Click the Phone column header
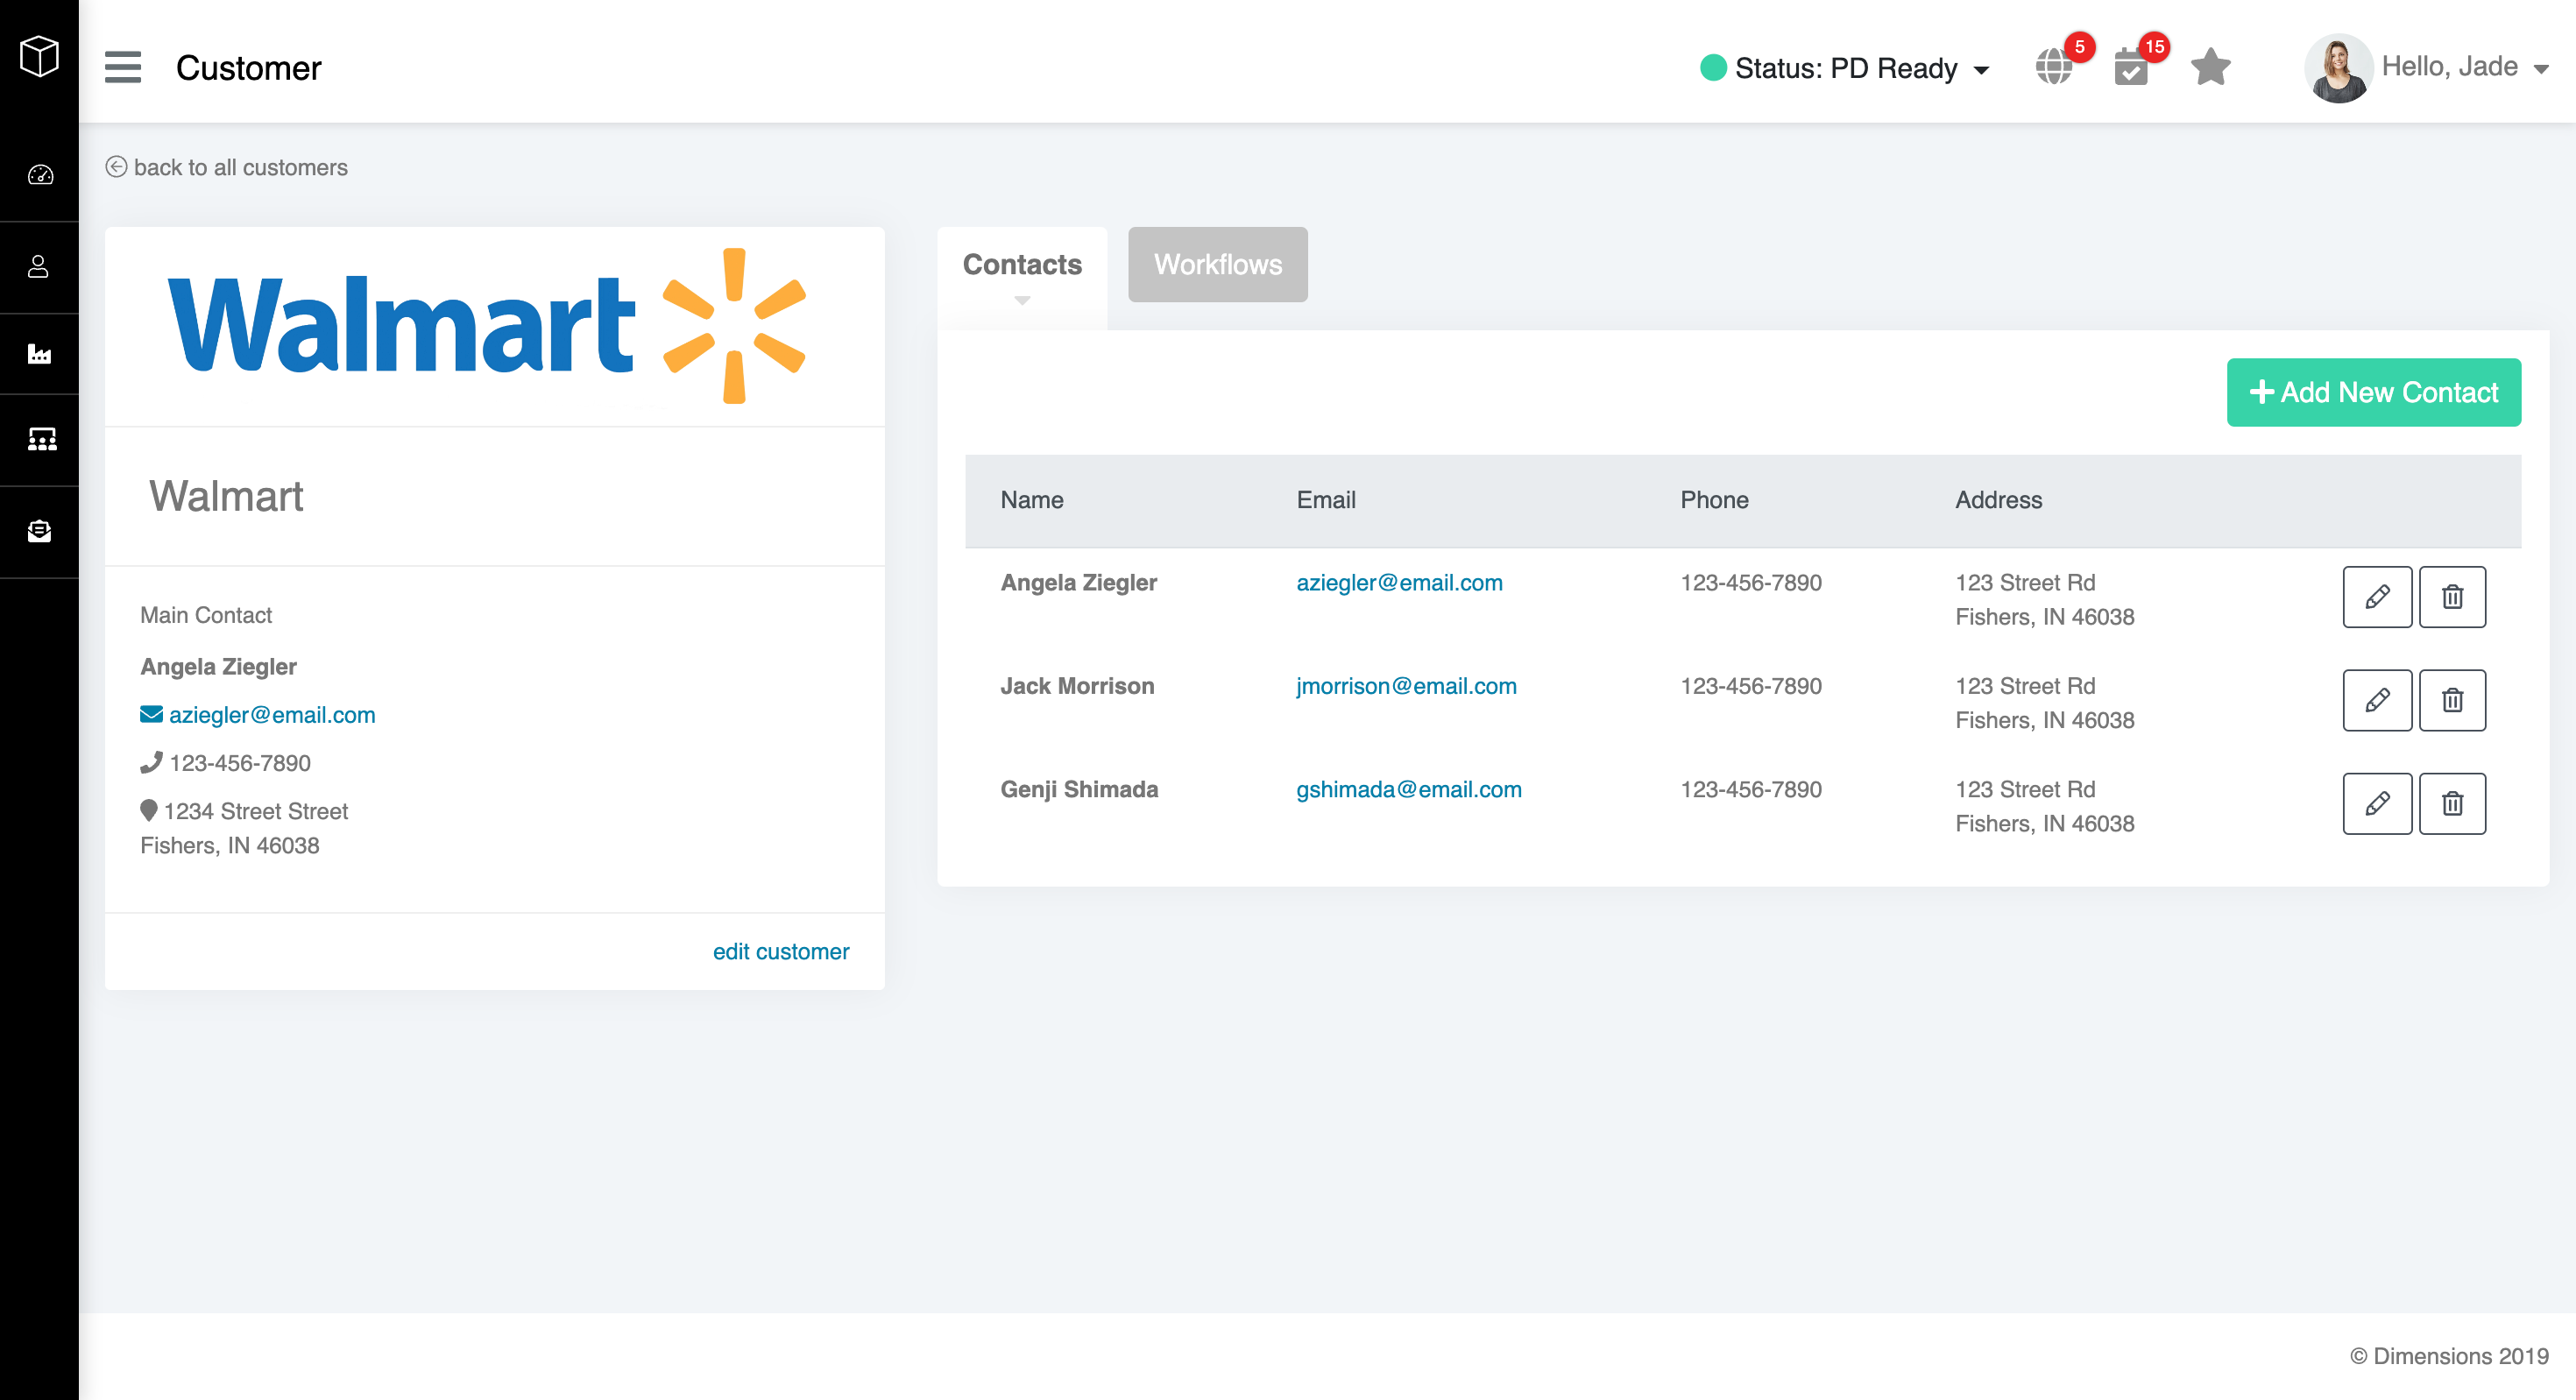The width and height of the screenshot is (2576, 1400). pos(1714,500)
